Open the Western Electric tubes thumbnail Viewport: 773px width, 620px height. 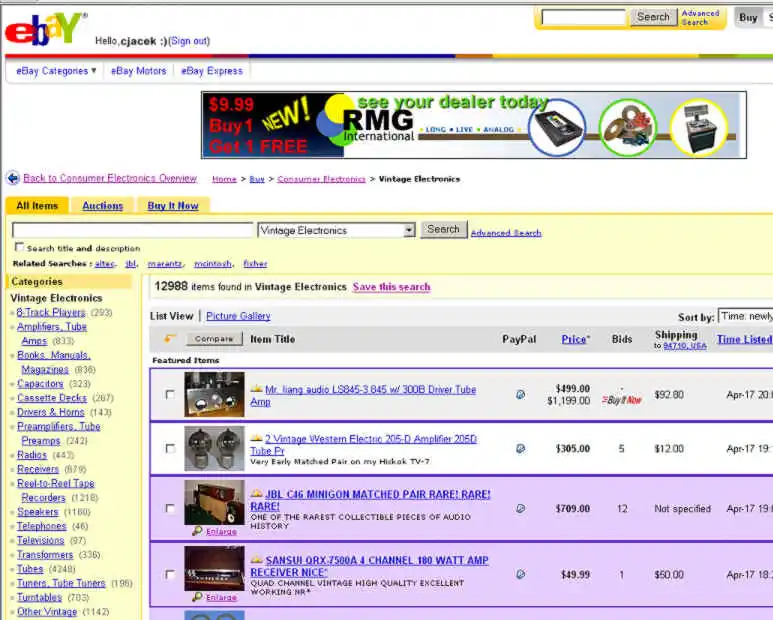[x=214, y=448]
